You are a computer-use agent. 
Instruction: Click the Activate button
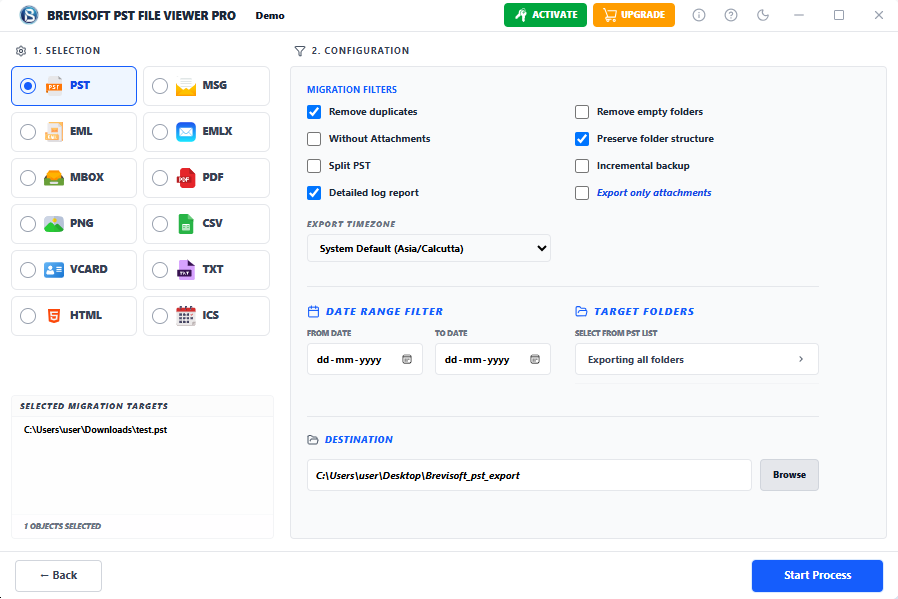[545, 15]
